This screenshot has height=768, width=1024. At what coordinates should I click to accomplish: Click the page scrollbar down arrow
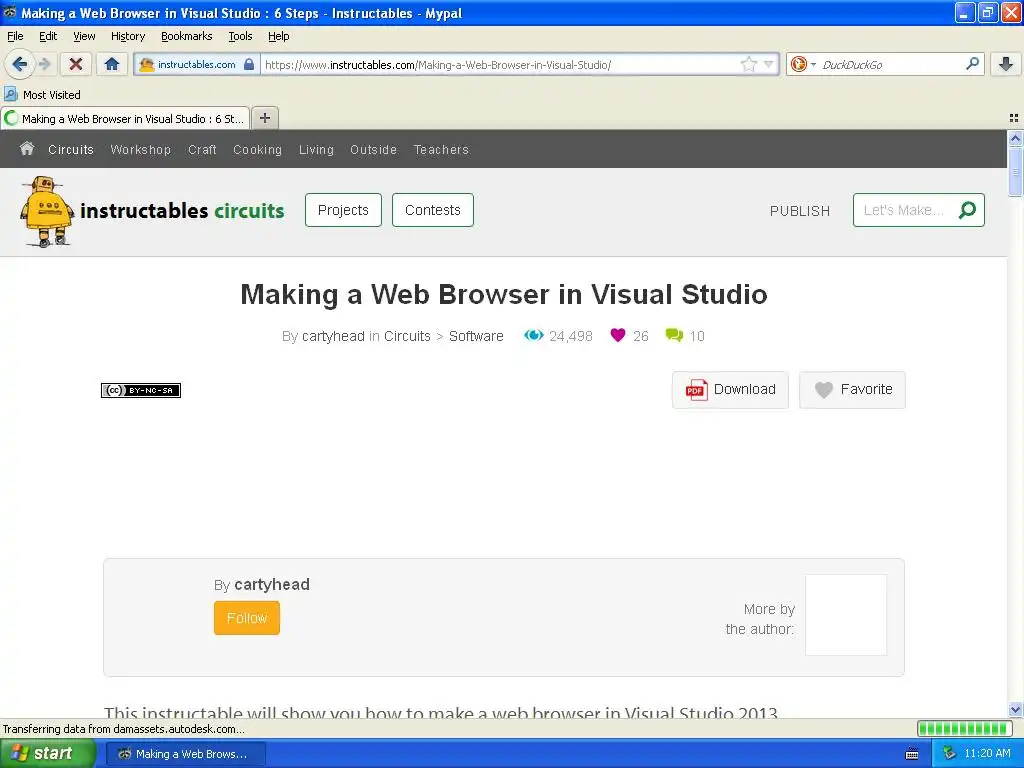point(1015,709)
